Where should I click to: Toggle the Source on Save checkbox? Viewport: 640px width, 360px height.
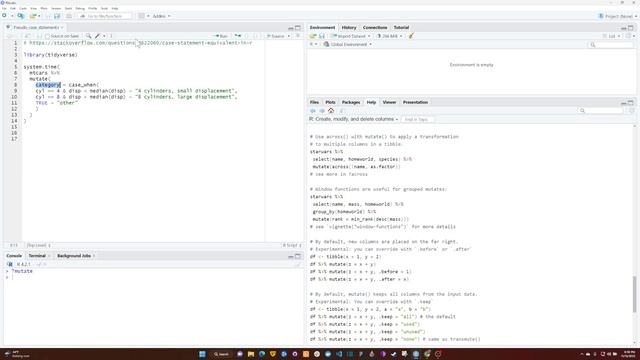(47, 36)
